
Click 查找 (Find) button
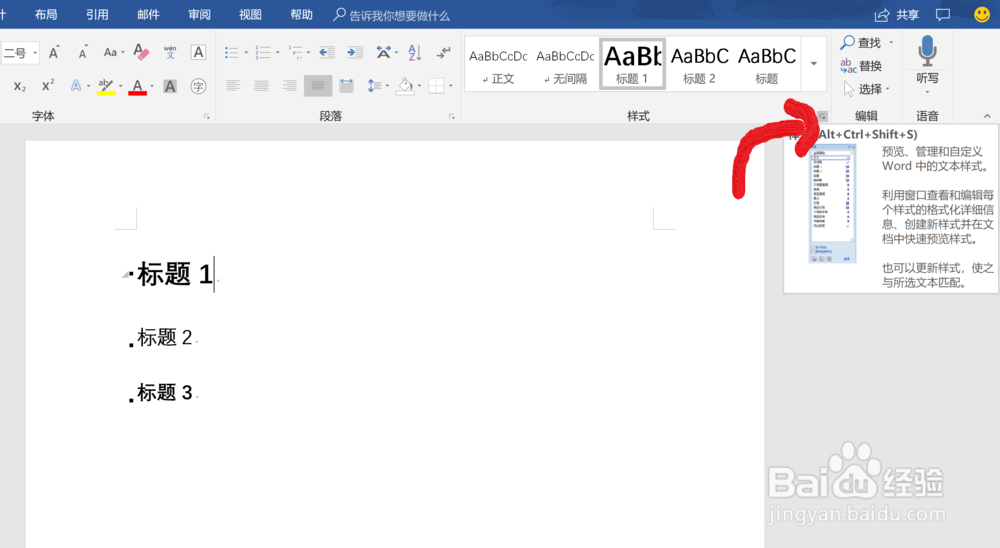click(x=862, y=43)
